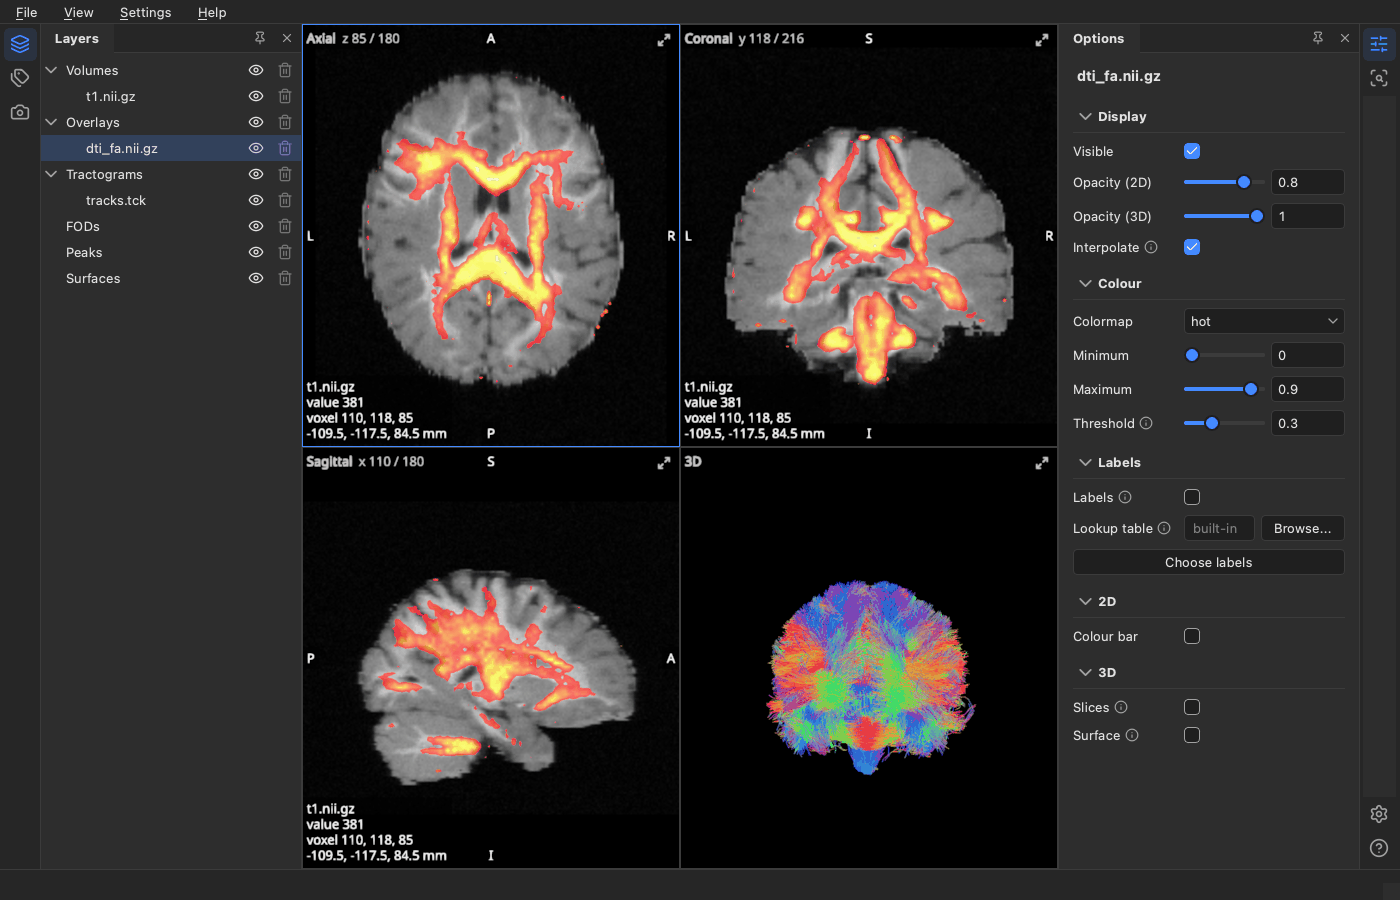Show info for Threshold option

[x=1146, y=423]
